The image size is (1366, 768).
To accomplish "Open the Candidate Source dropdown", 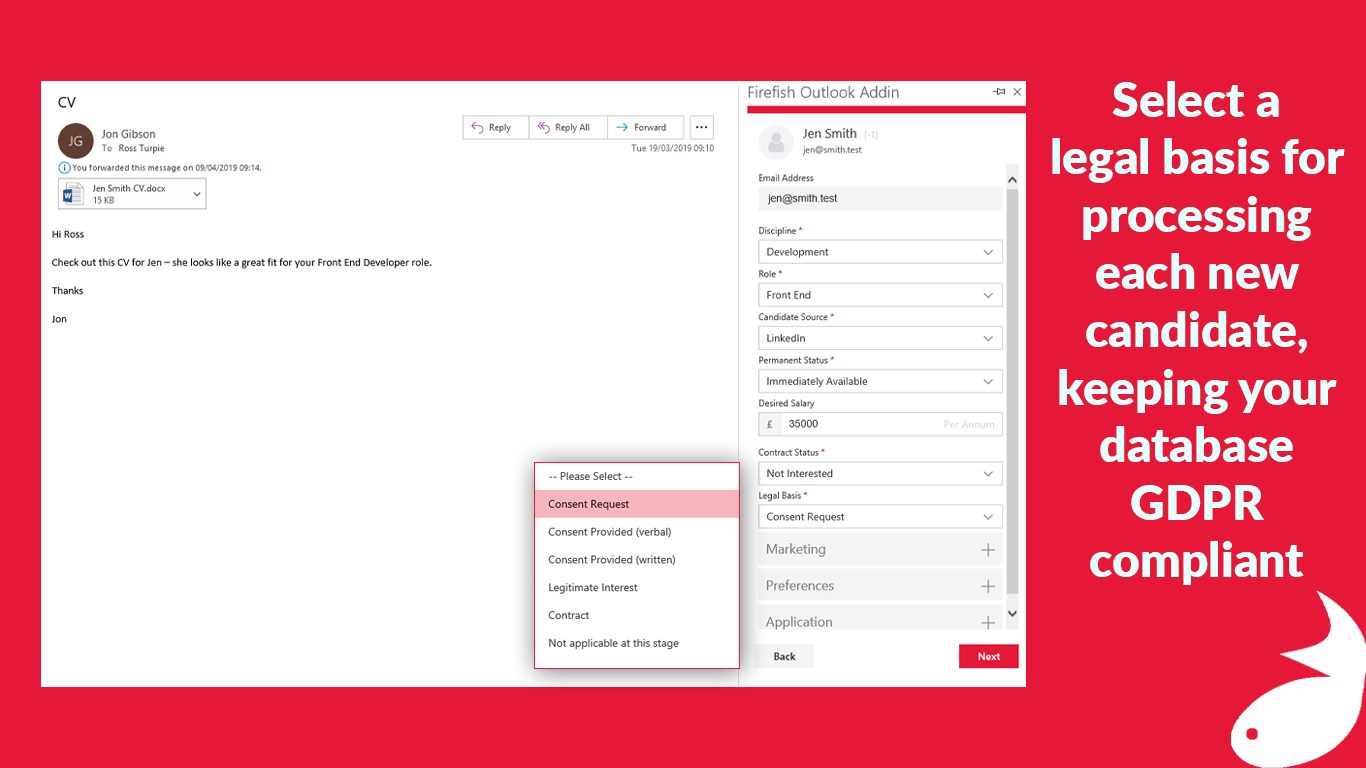I will click(x=880, y=338).
